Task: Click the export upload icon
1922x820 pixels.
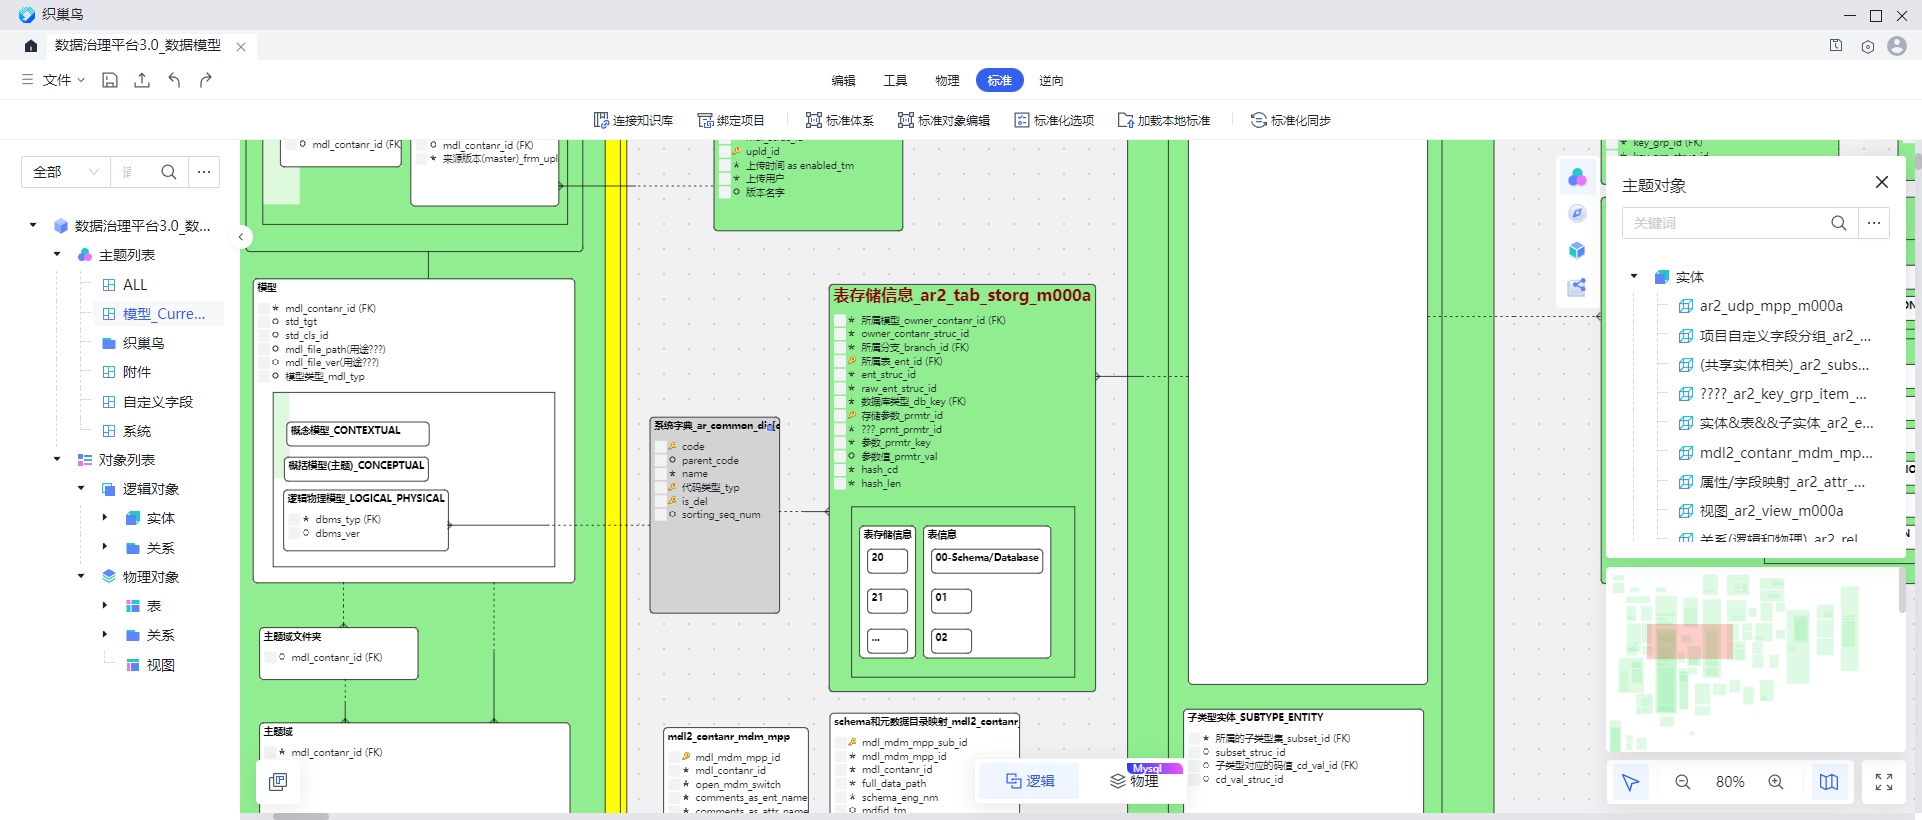Action: [x=142, y=80]
